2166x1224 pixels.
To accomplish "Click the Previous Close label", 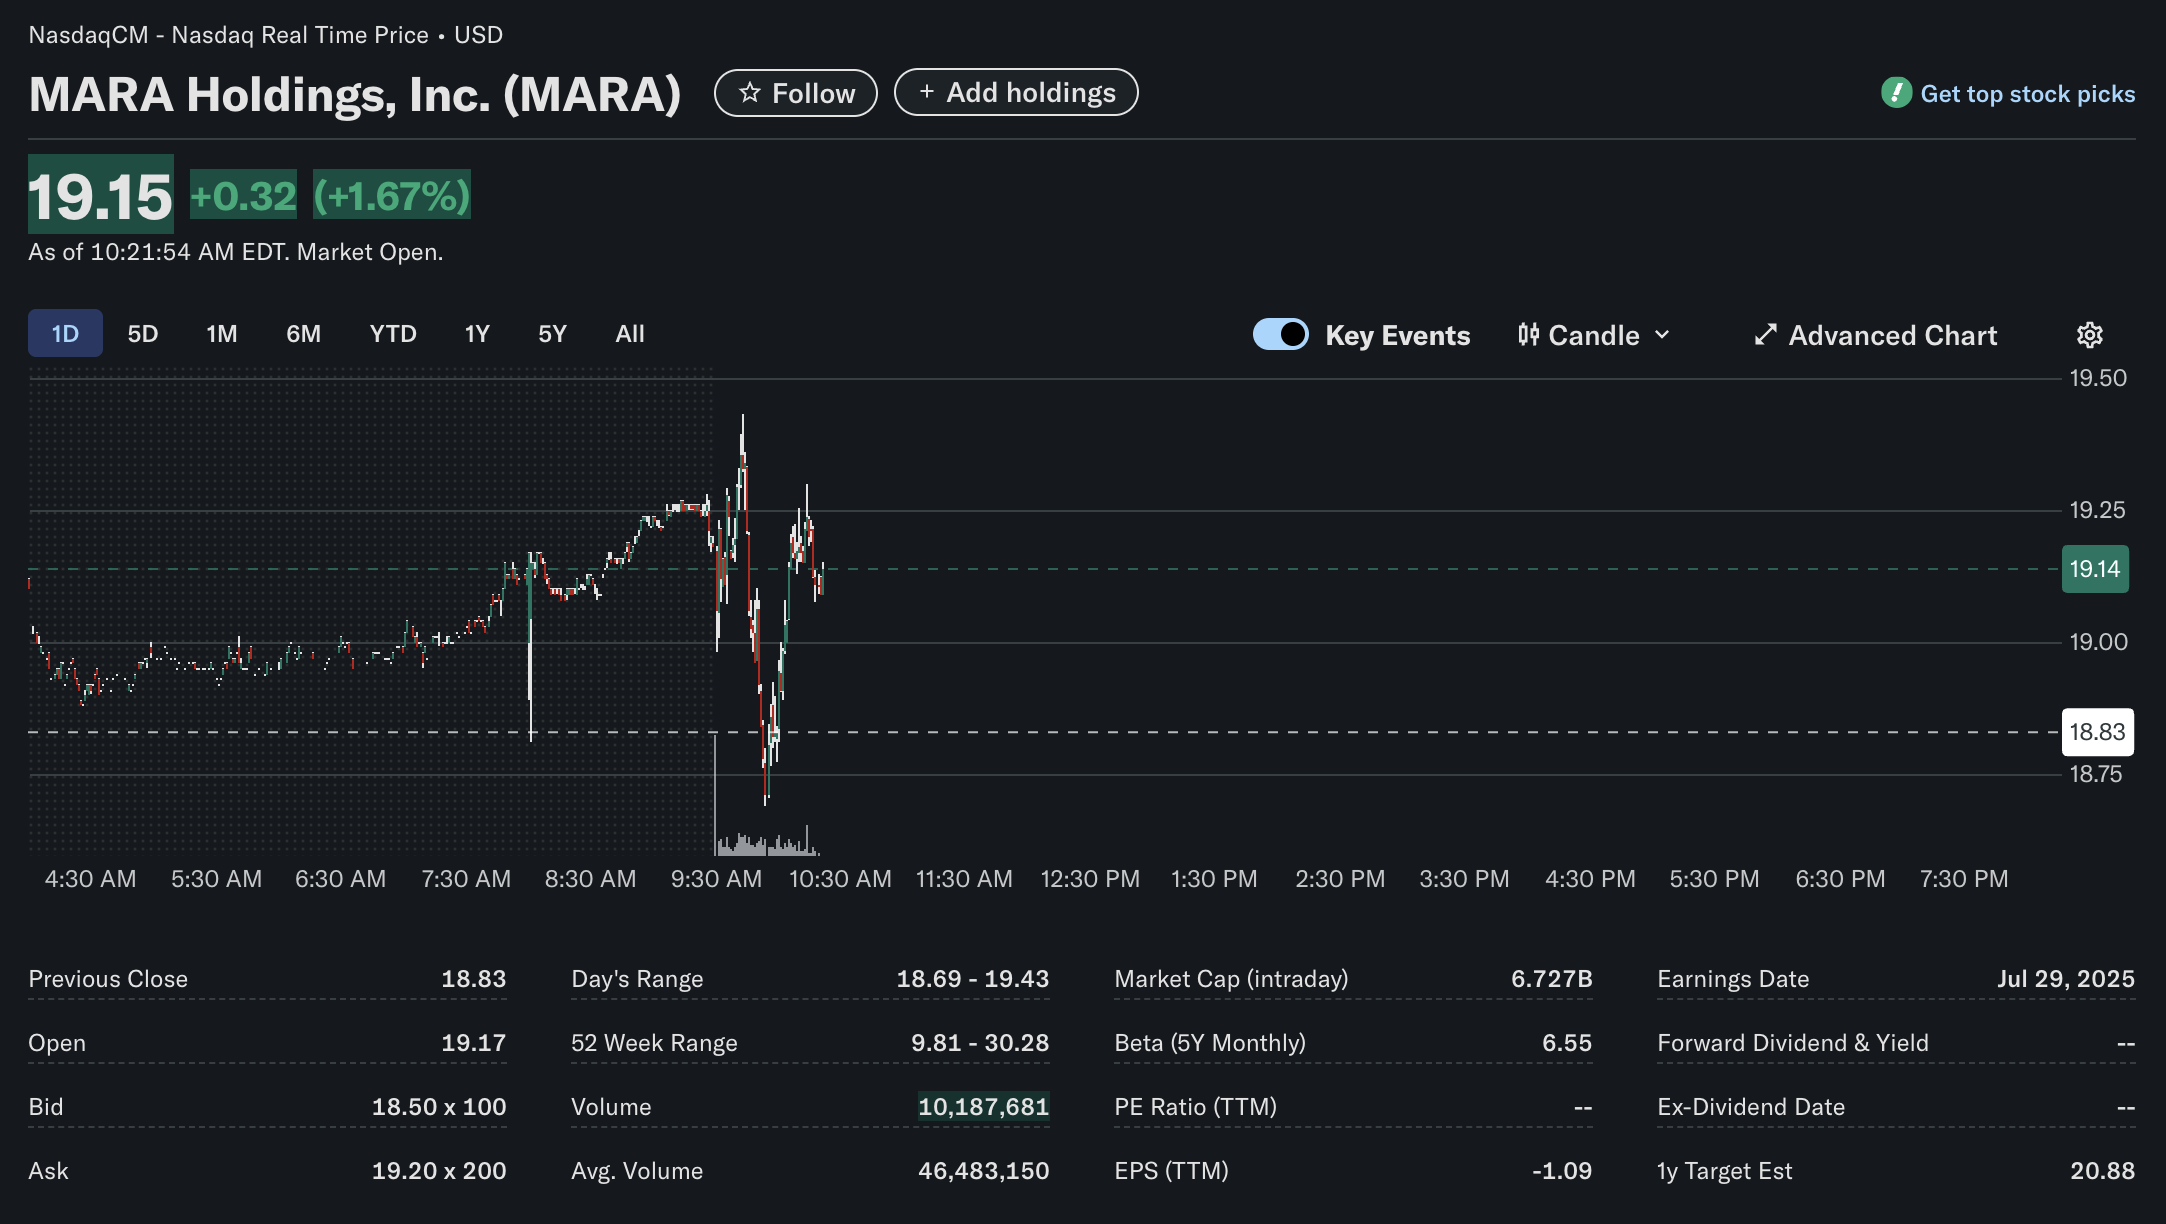I will (x=108, y=979).
